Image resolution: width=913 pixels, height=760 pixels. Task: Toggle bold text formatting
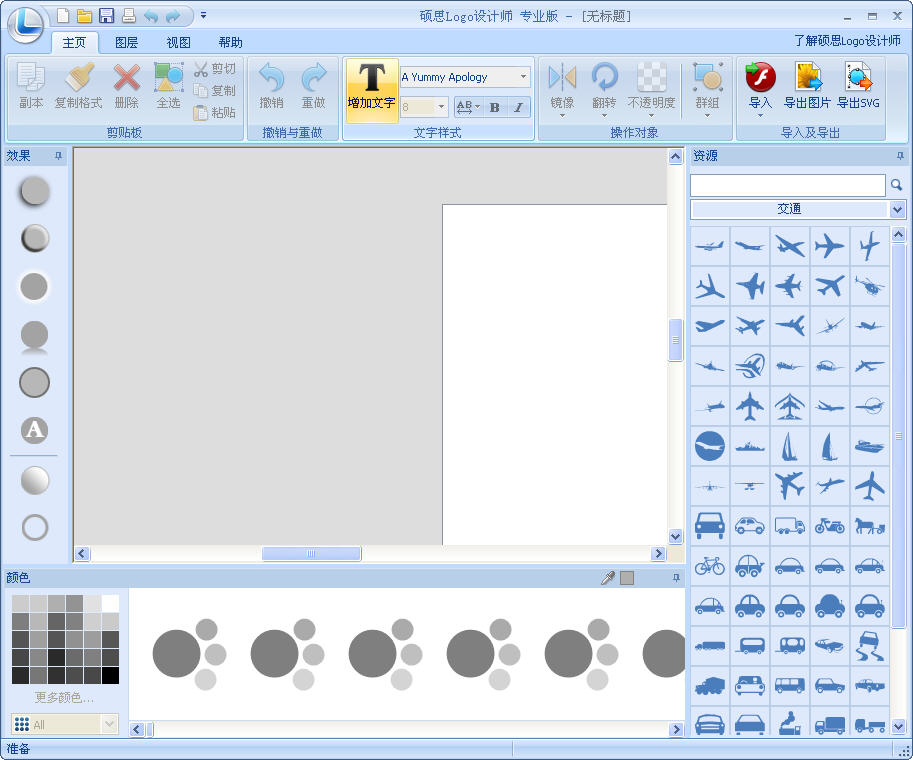(x=494, y=107)
